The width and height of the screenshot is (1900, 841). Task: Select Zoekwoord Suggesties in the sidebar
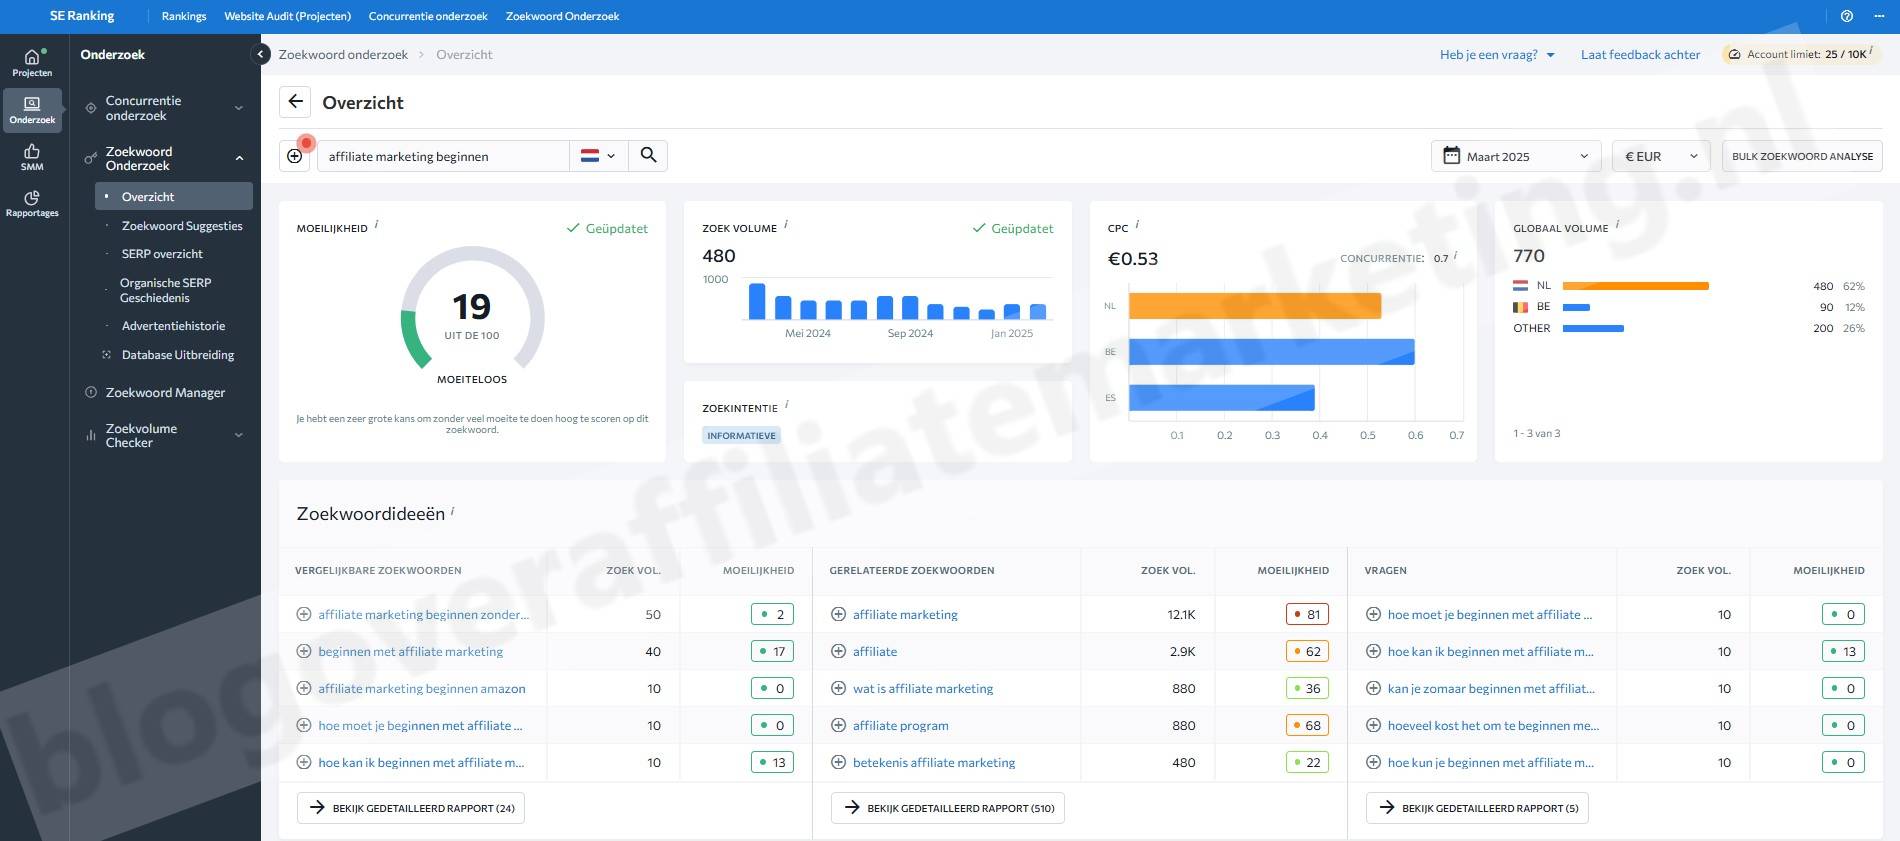pyautogui.click(x=182, y=226)
